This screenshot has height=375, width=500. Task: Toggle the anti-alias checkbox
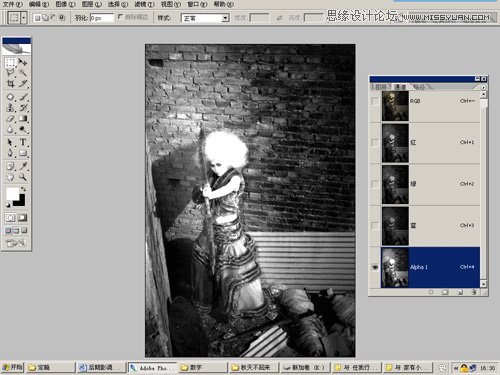[121, 17]
